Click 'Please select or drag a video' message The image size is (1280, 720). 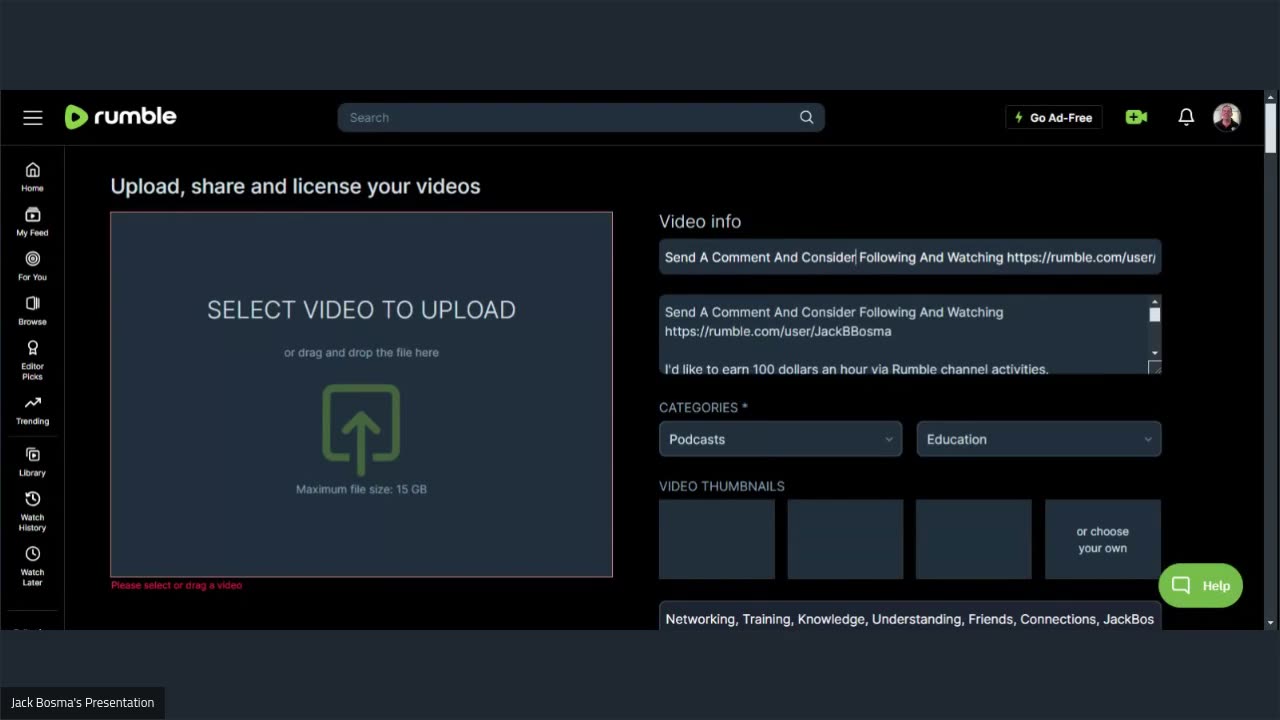(x=176, y=585)
